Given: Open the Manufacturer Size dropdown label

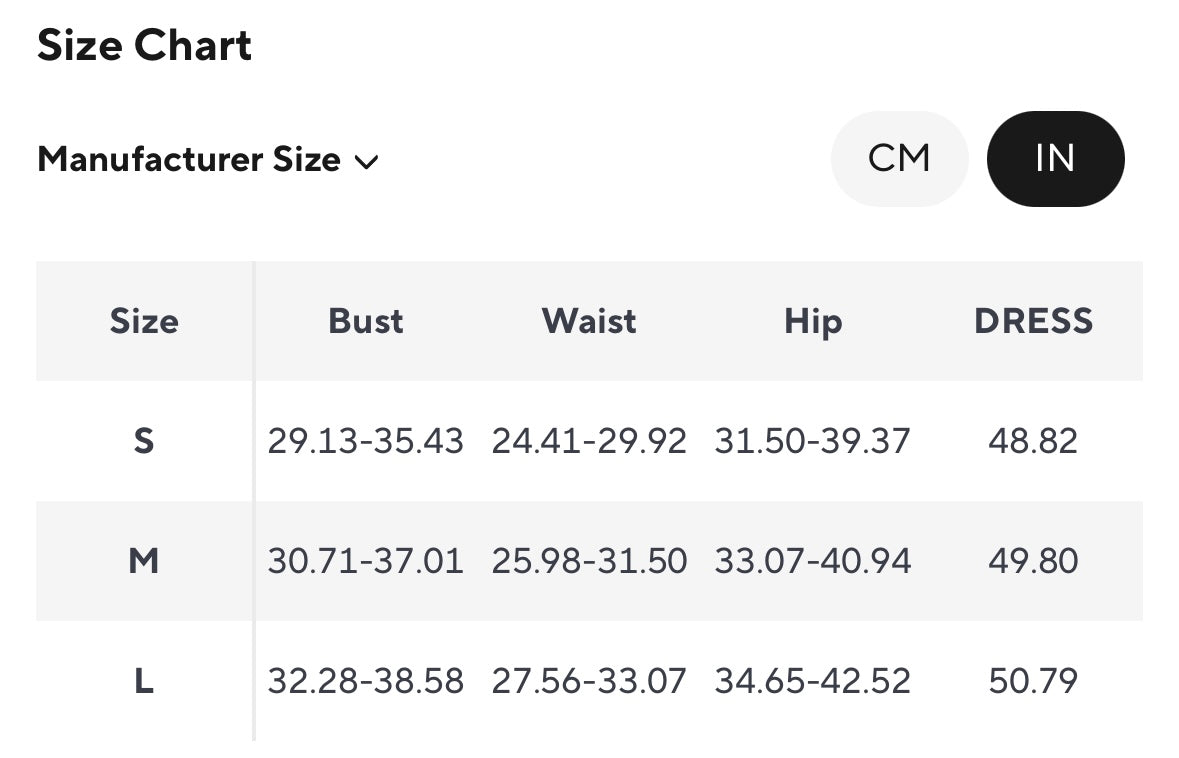Looking at the screenshot, I should pyautogui.click(x=189, y=159).
